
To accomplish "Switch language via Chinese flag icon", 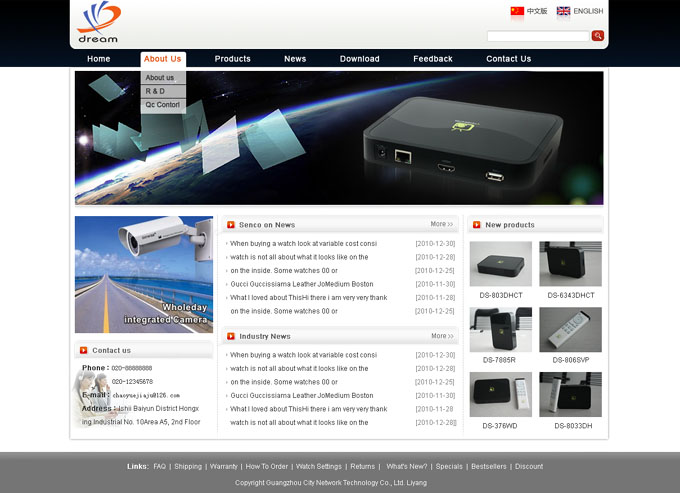I will tap(517, 11).
